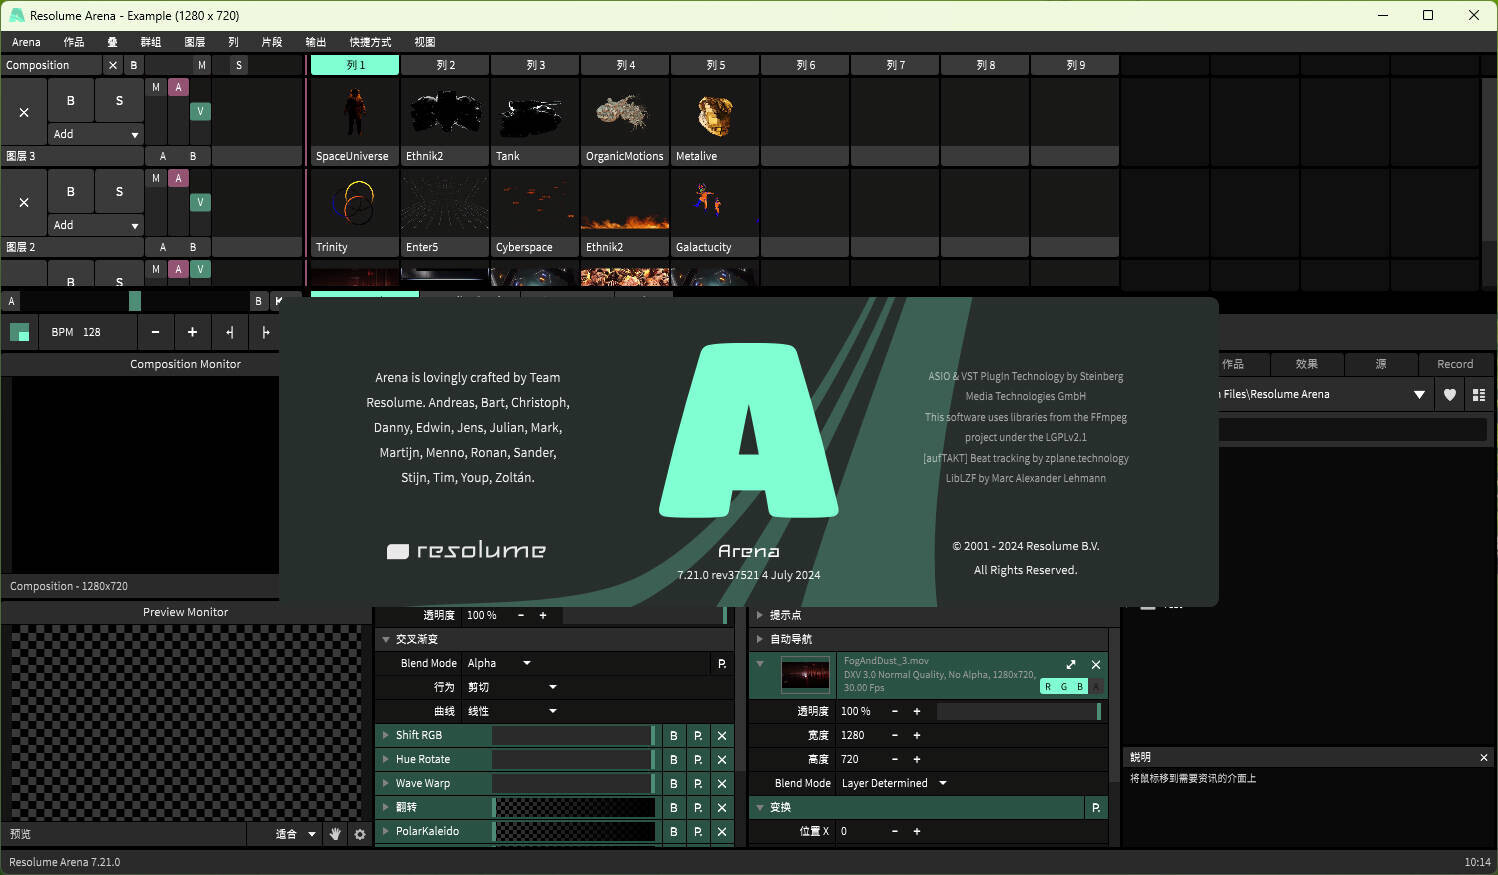The width and height of the screenshot is (1498, 875).
Task: Click the Resolume app icon in title bar
Action: (x=16, y=15)
